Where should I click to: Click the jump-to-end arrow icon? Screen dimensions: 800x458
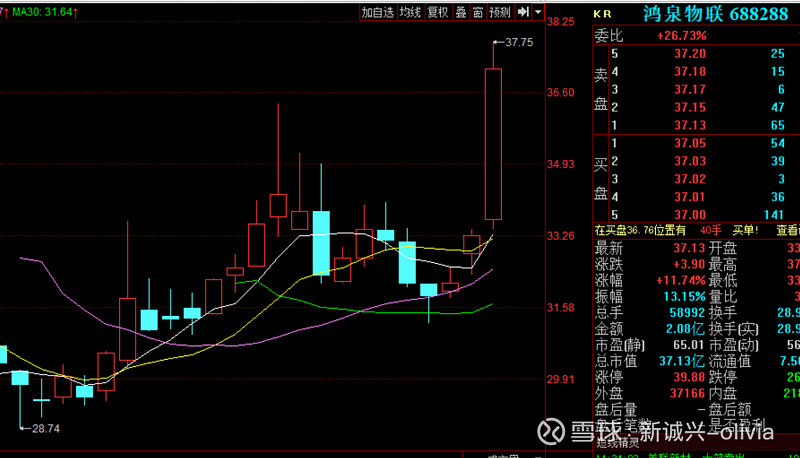point(523,12)
